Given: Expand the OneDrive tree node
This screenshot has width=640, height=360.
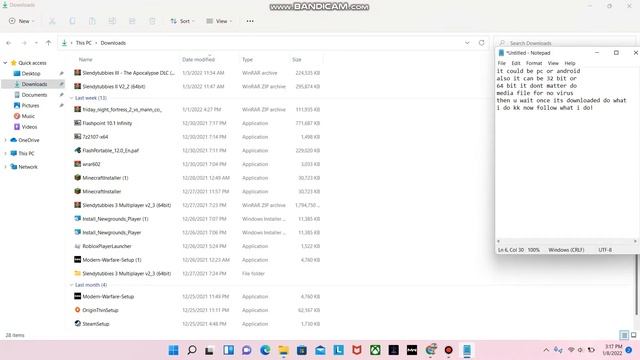Looking at the screenshot, I should [5, 140].
